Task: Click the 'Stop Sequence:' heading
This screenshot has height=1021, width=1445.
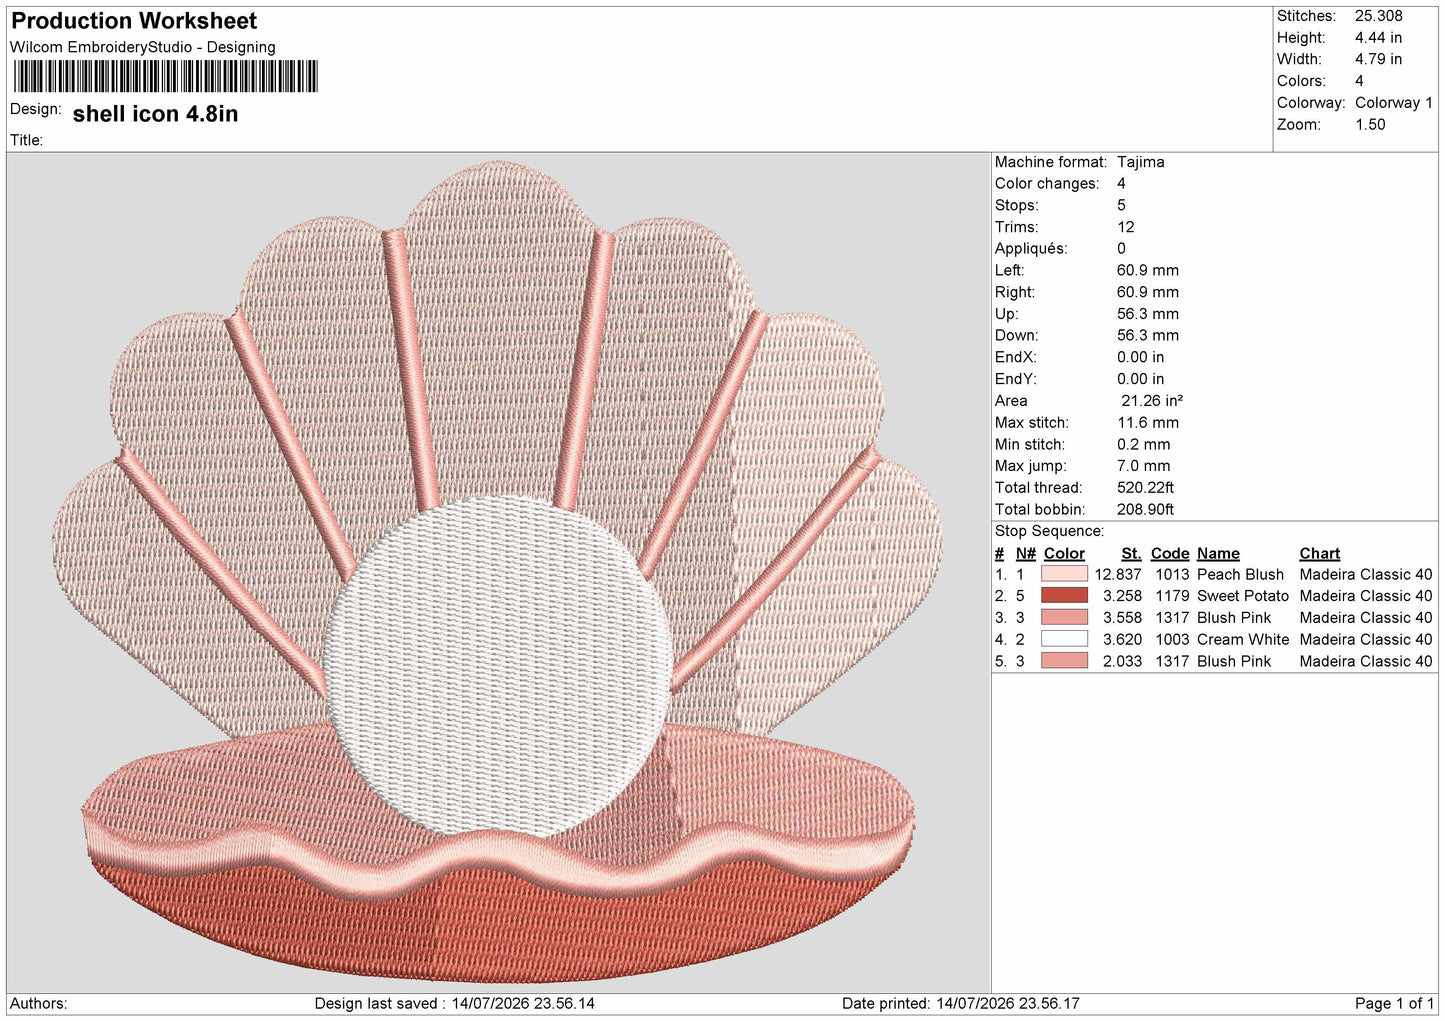Action: [1050, 531]
